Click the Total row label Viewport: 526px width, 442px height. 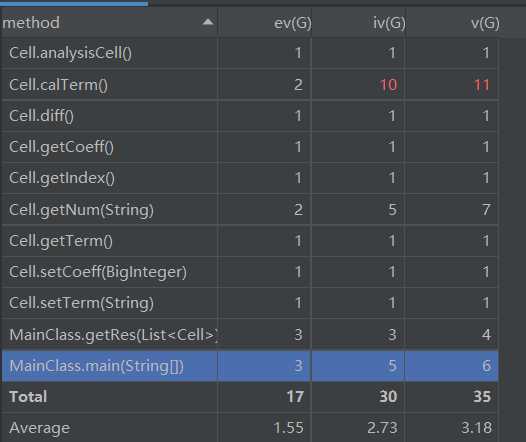click(28, 397)
